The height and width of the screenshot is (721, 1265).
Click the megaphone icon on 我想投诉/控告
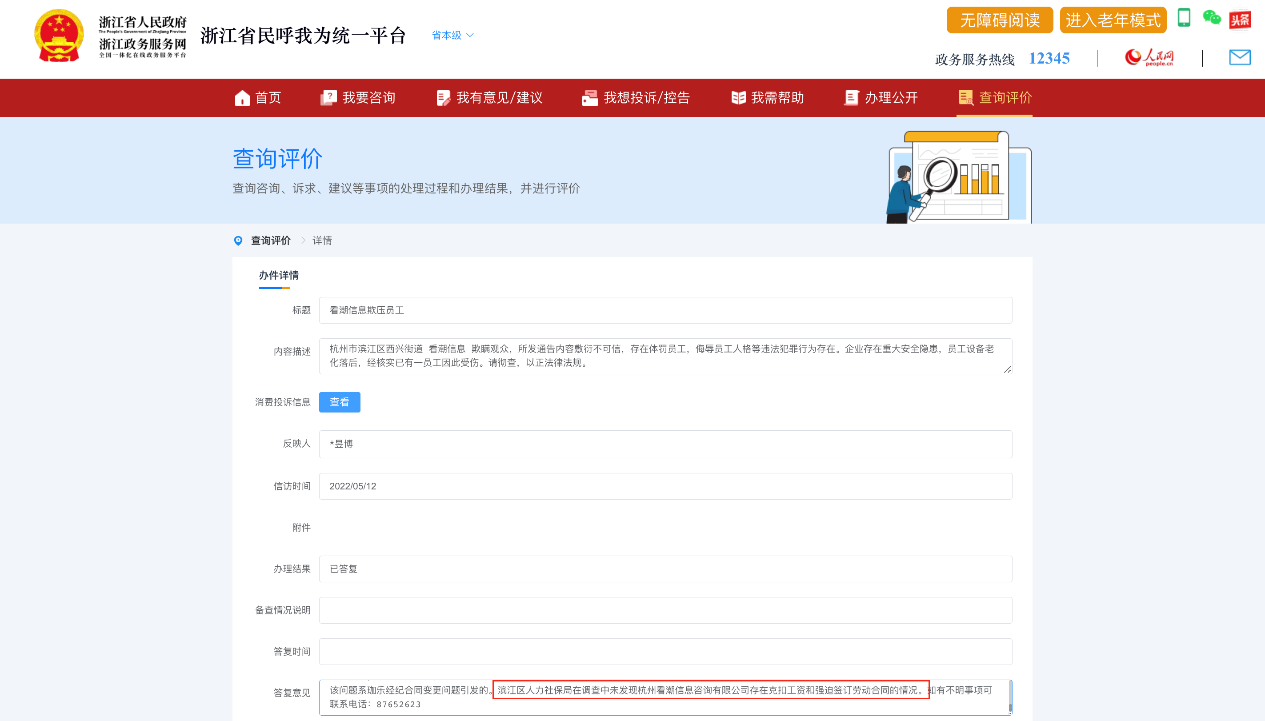589,97
